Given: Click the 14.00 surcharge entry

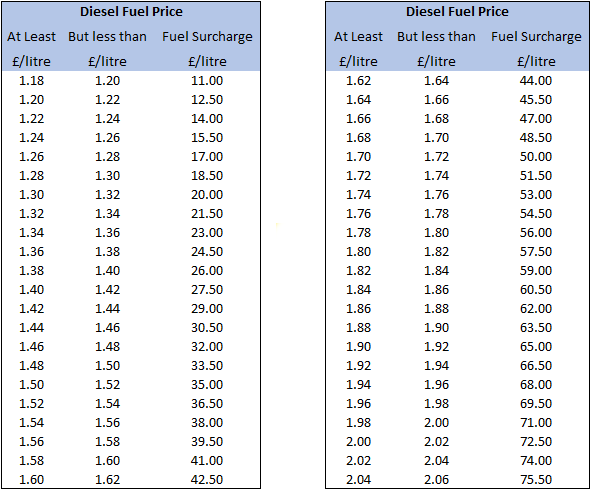Looking at the screenshot, I should (x=207, y=119).
